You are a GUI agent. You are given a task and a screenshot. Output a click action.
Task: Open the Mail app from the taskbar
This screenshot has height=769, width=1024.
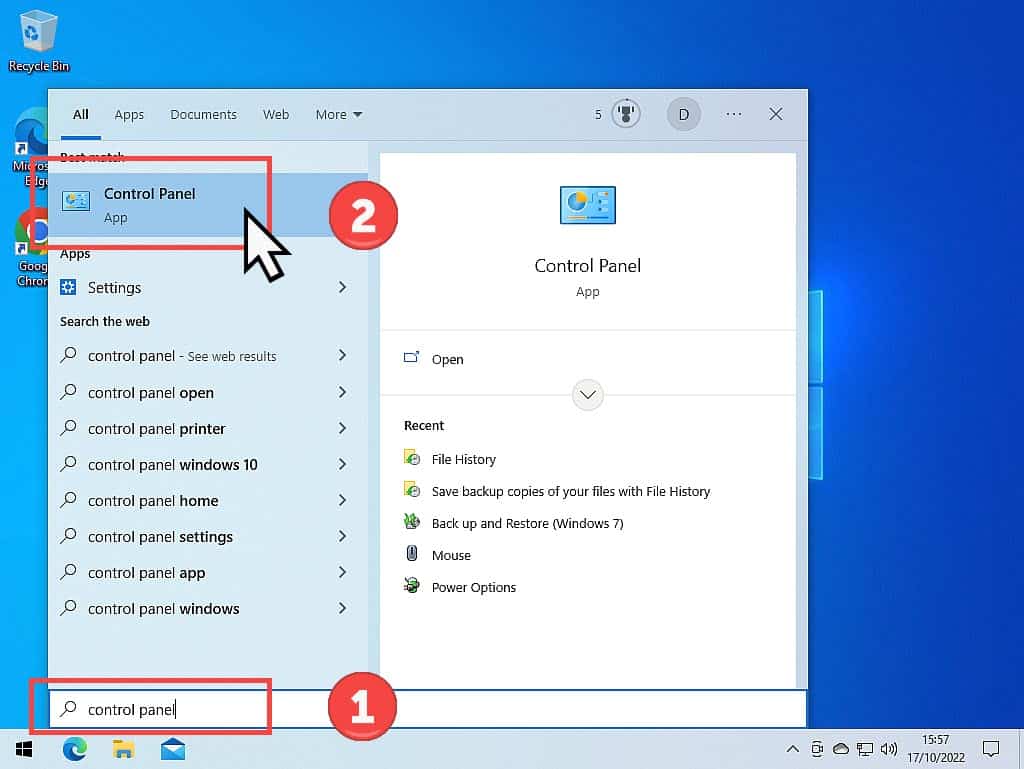(x=172, y=748)
